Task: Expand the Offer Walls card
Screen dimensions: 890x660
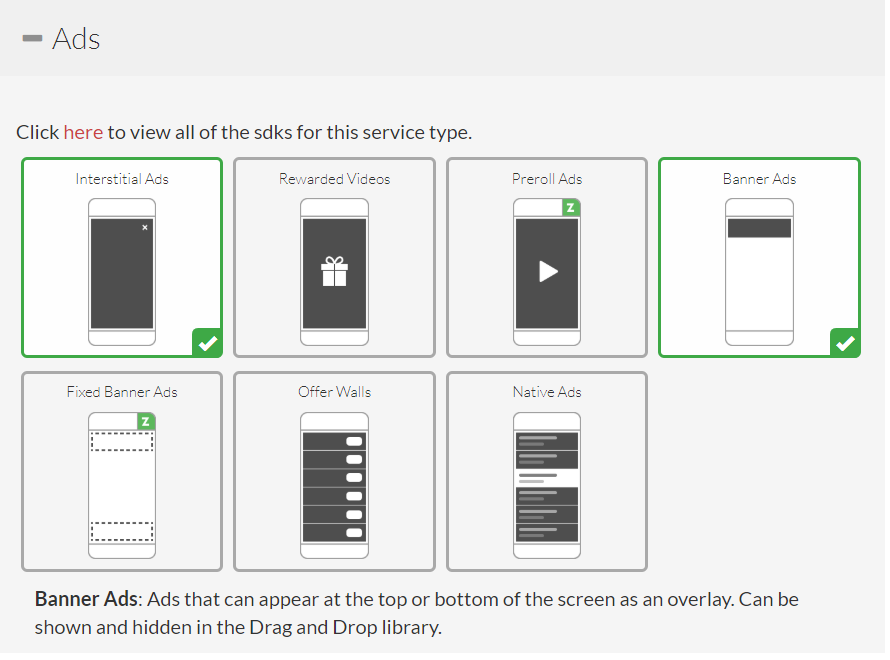Action: [334, 471]
